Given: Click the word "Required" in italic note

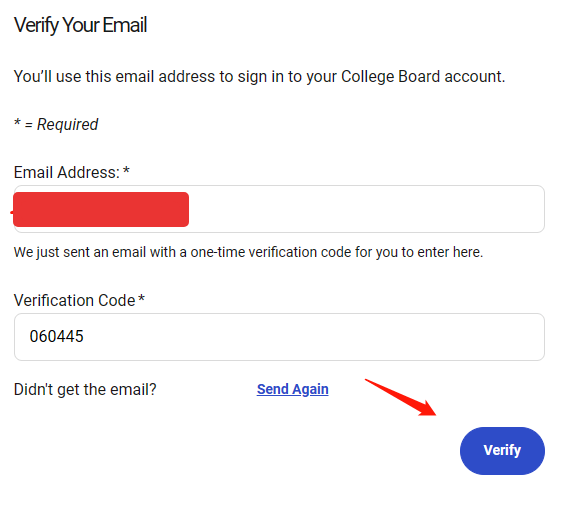Looking at the screenshot, I should (x=68, y=124).
